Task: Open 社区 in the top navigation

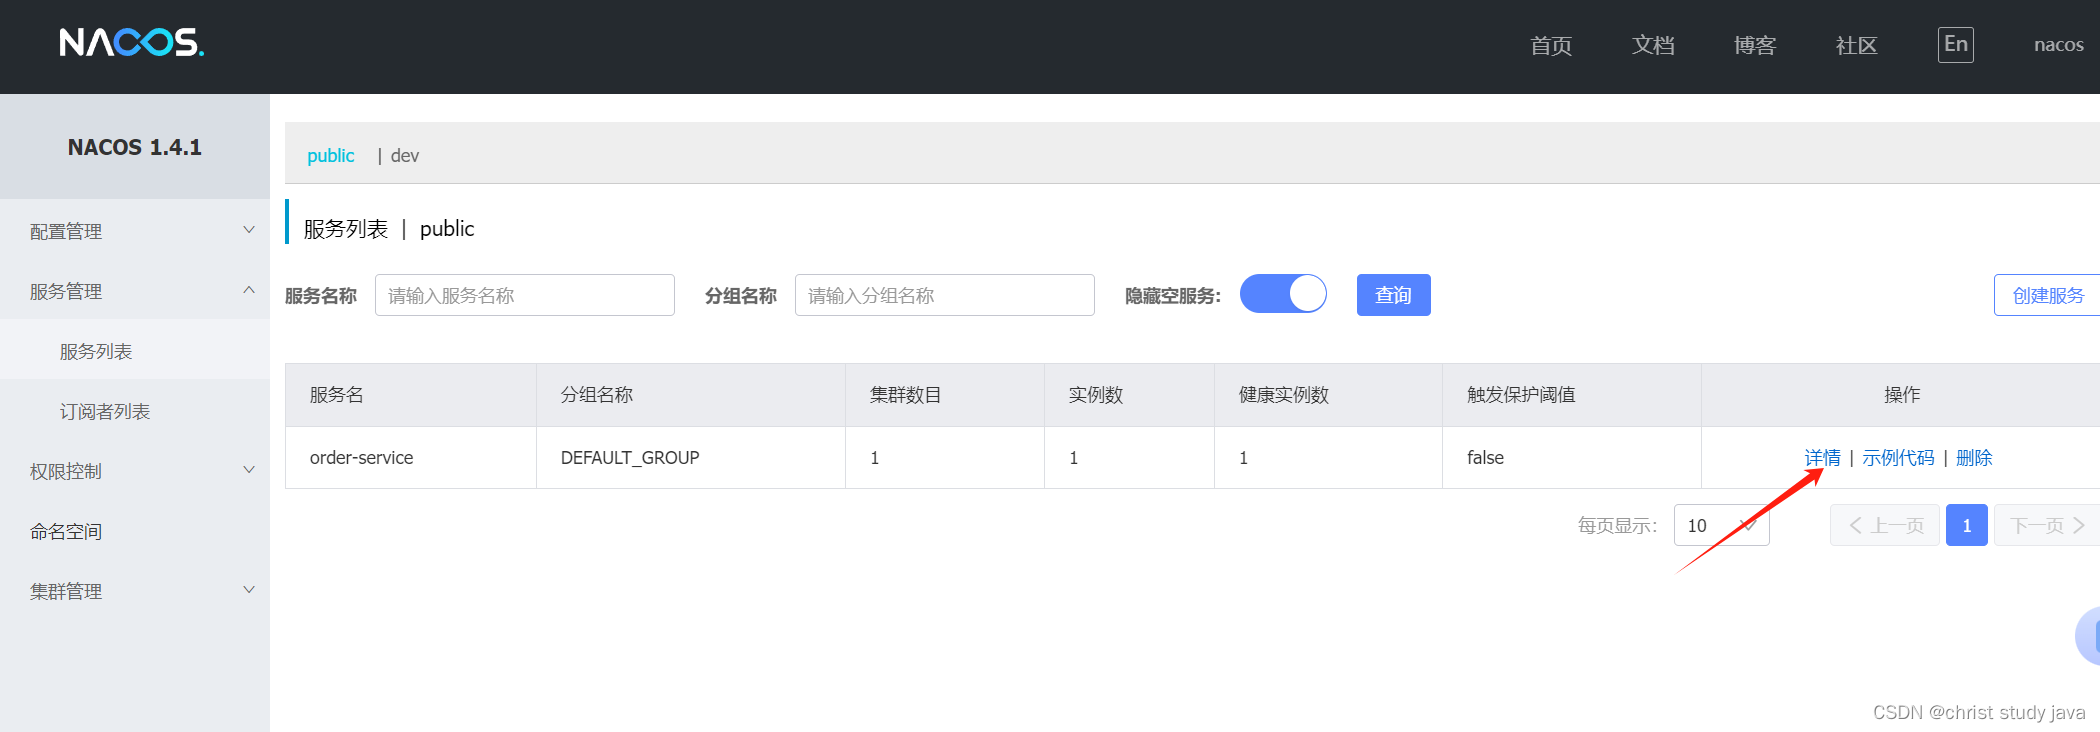Action: pos(1857,45)
